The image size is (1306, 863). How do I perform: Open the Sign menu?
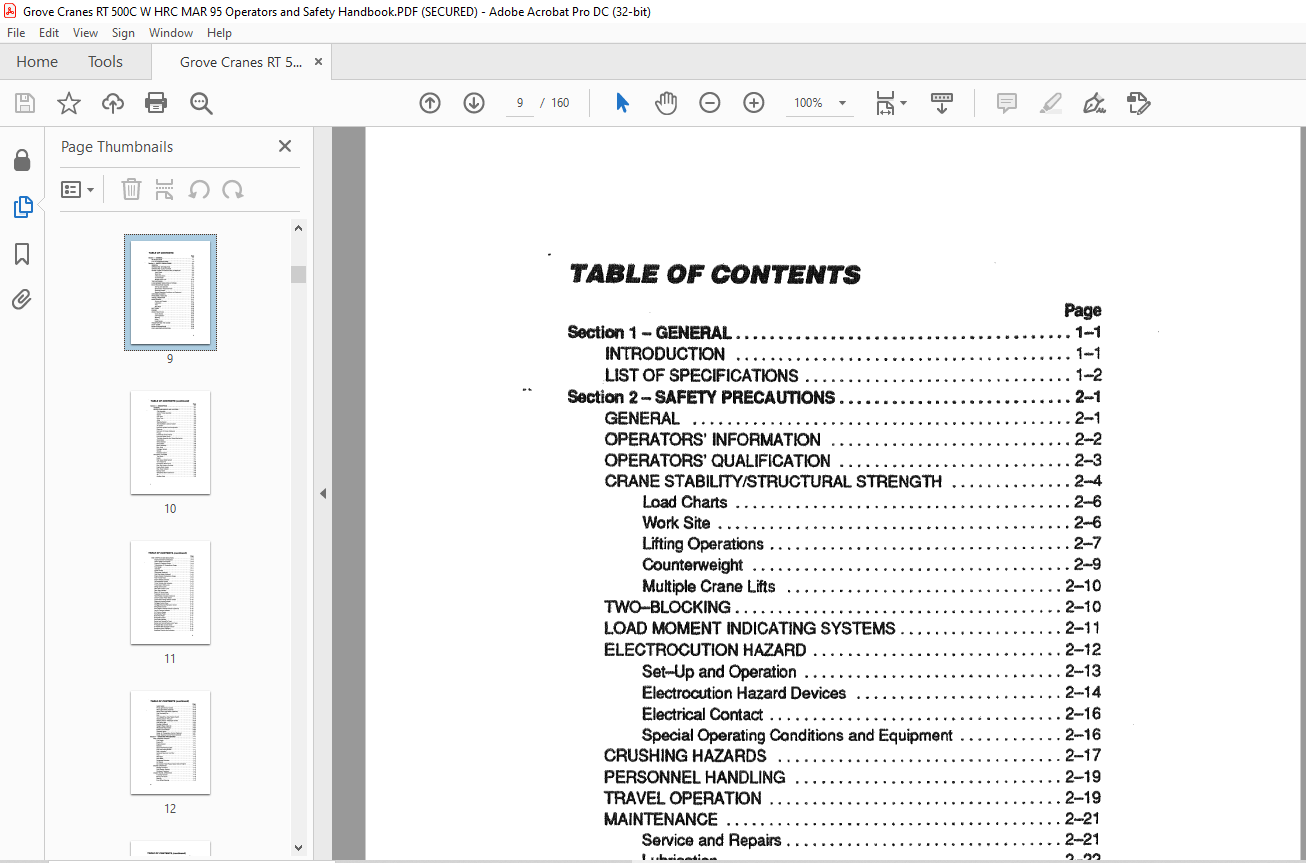coord(123,33)
